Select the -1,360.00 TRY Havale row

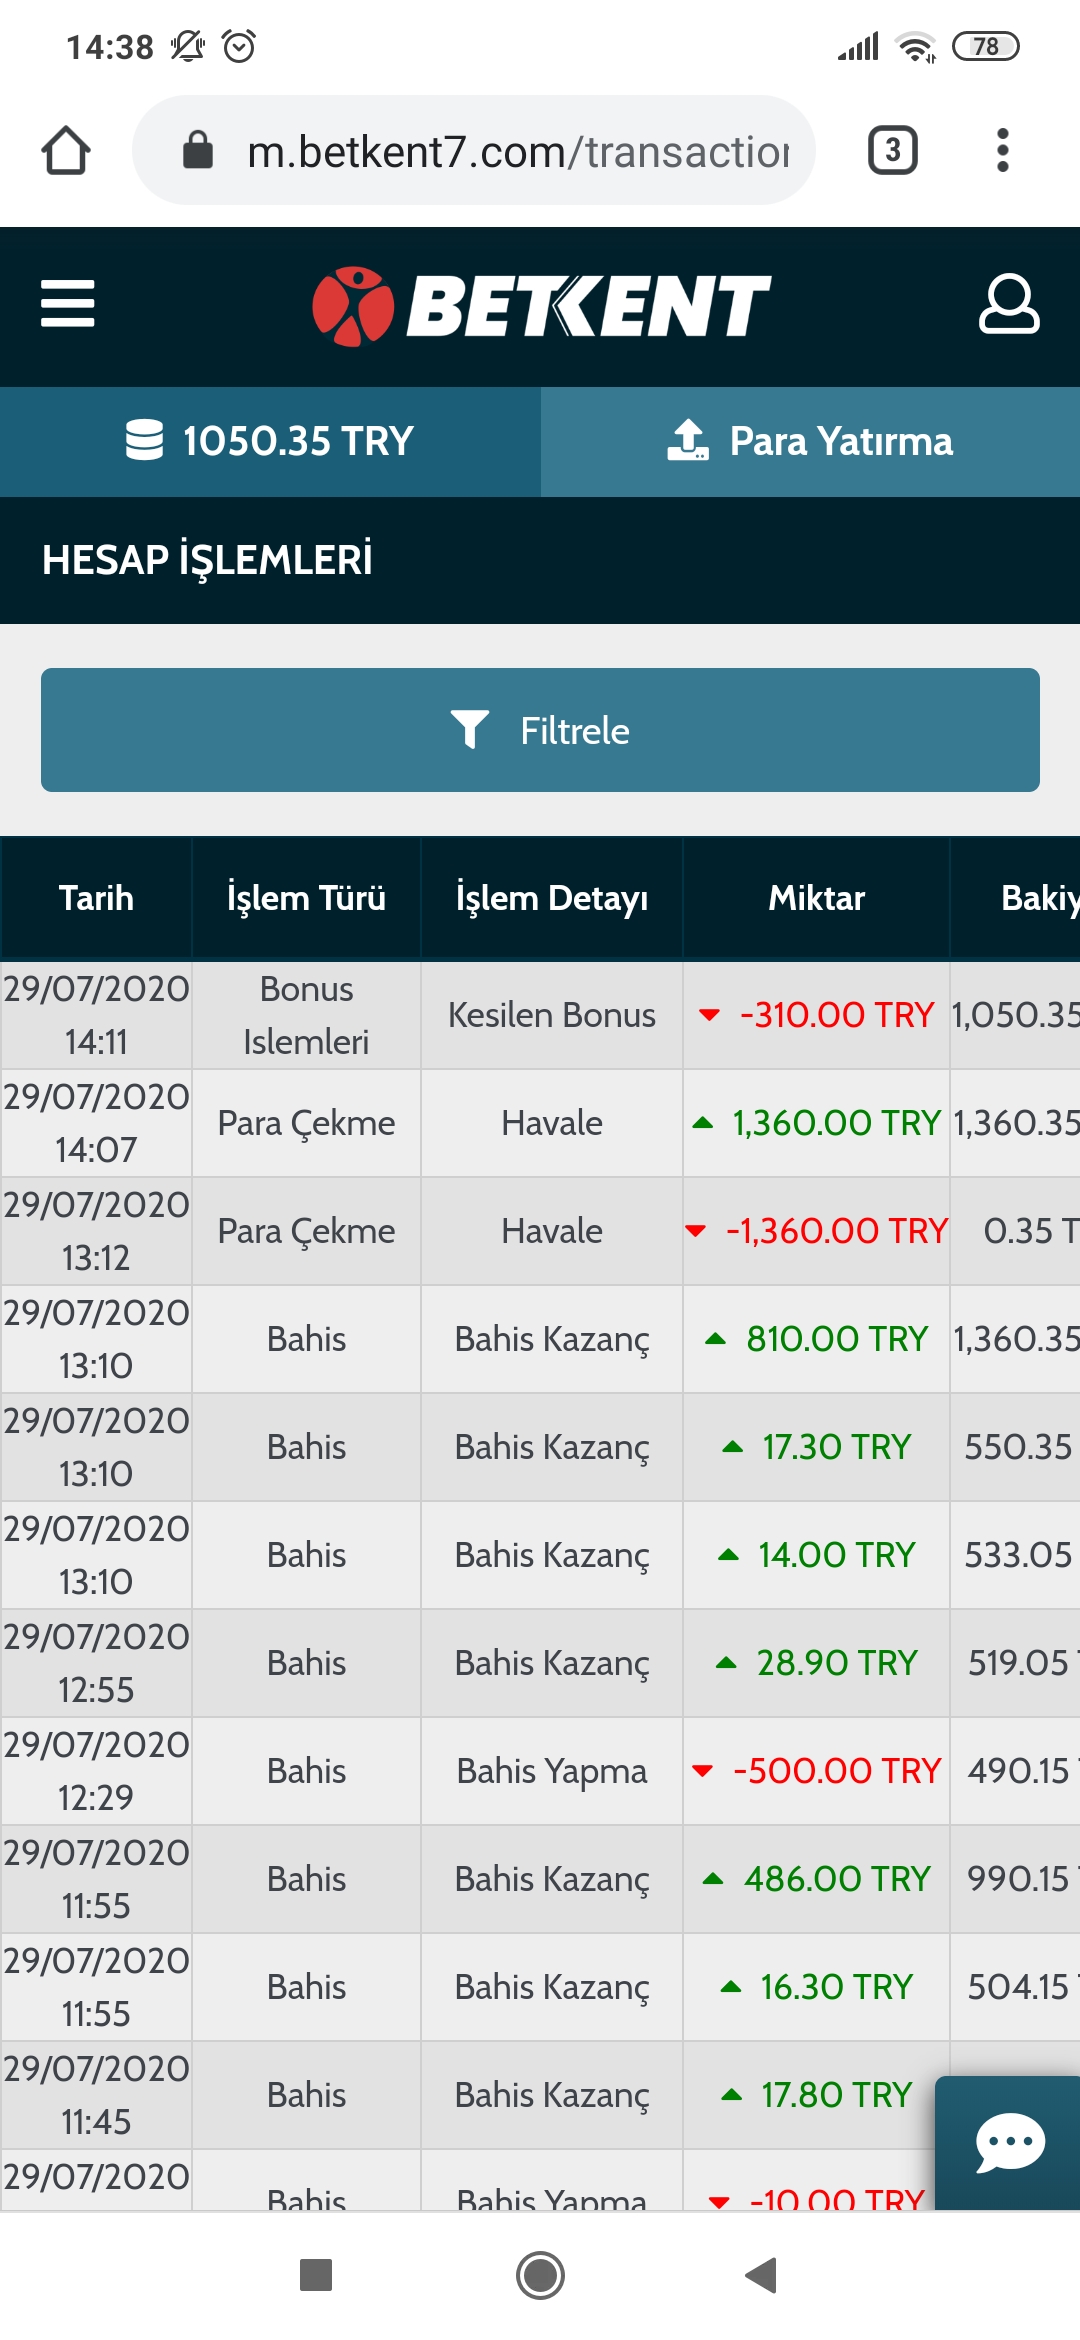pos(540,1231)
